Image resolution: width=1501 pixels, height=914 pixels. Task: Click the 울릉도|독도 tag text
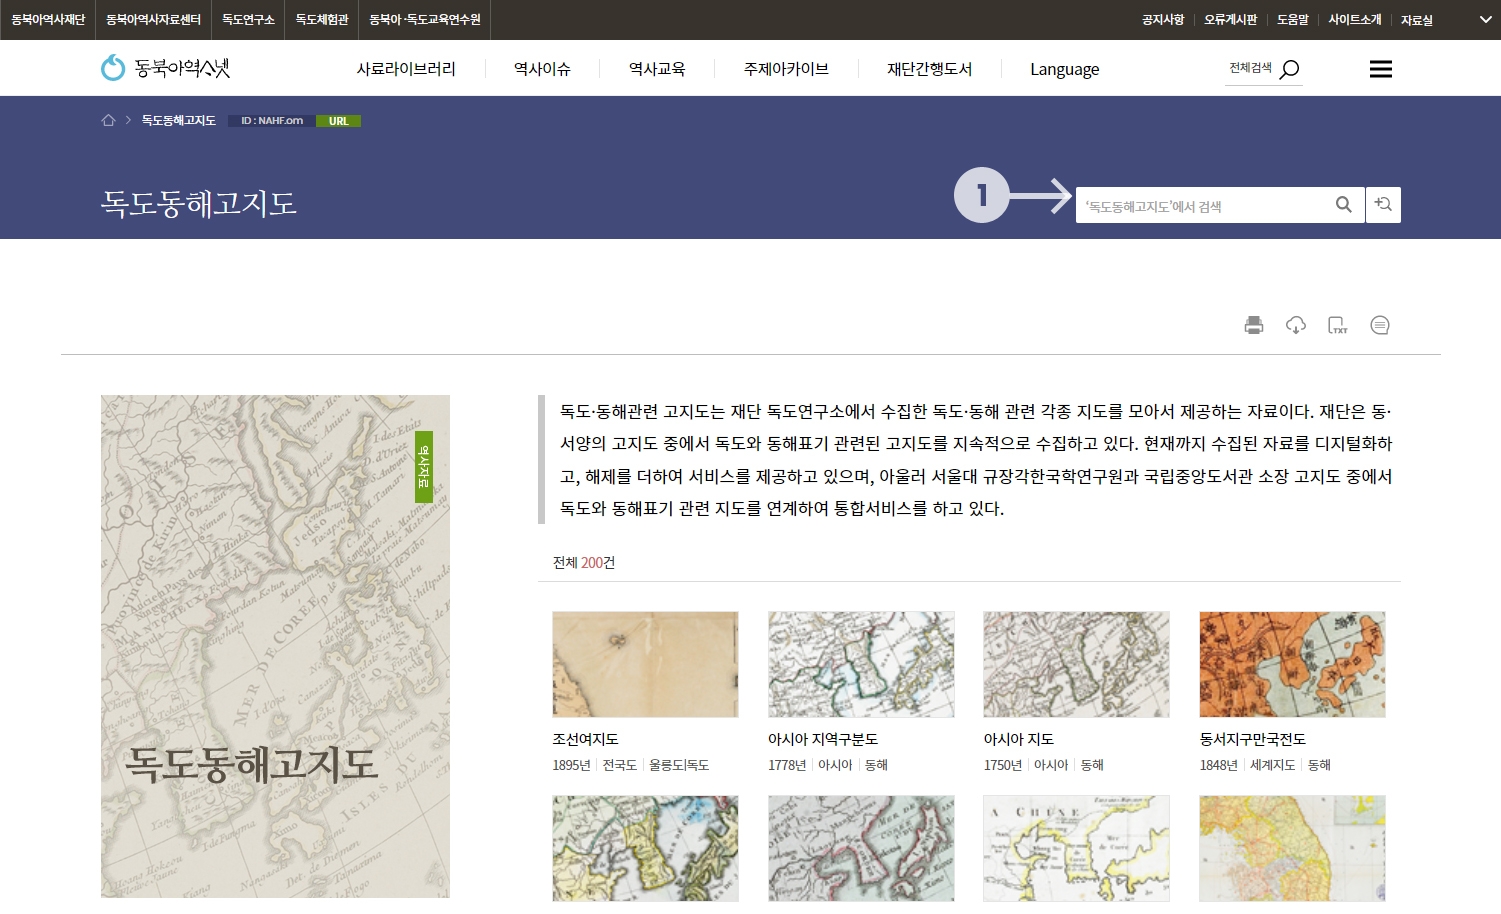pyautogui.click(x=679, y=765)
